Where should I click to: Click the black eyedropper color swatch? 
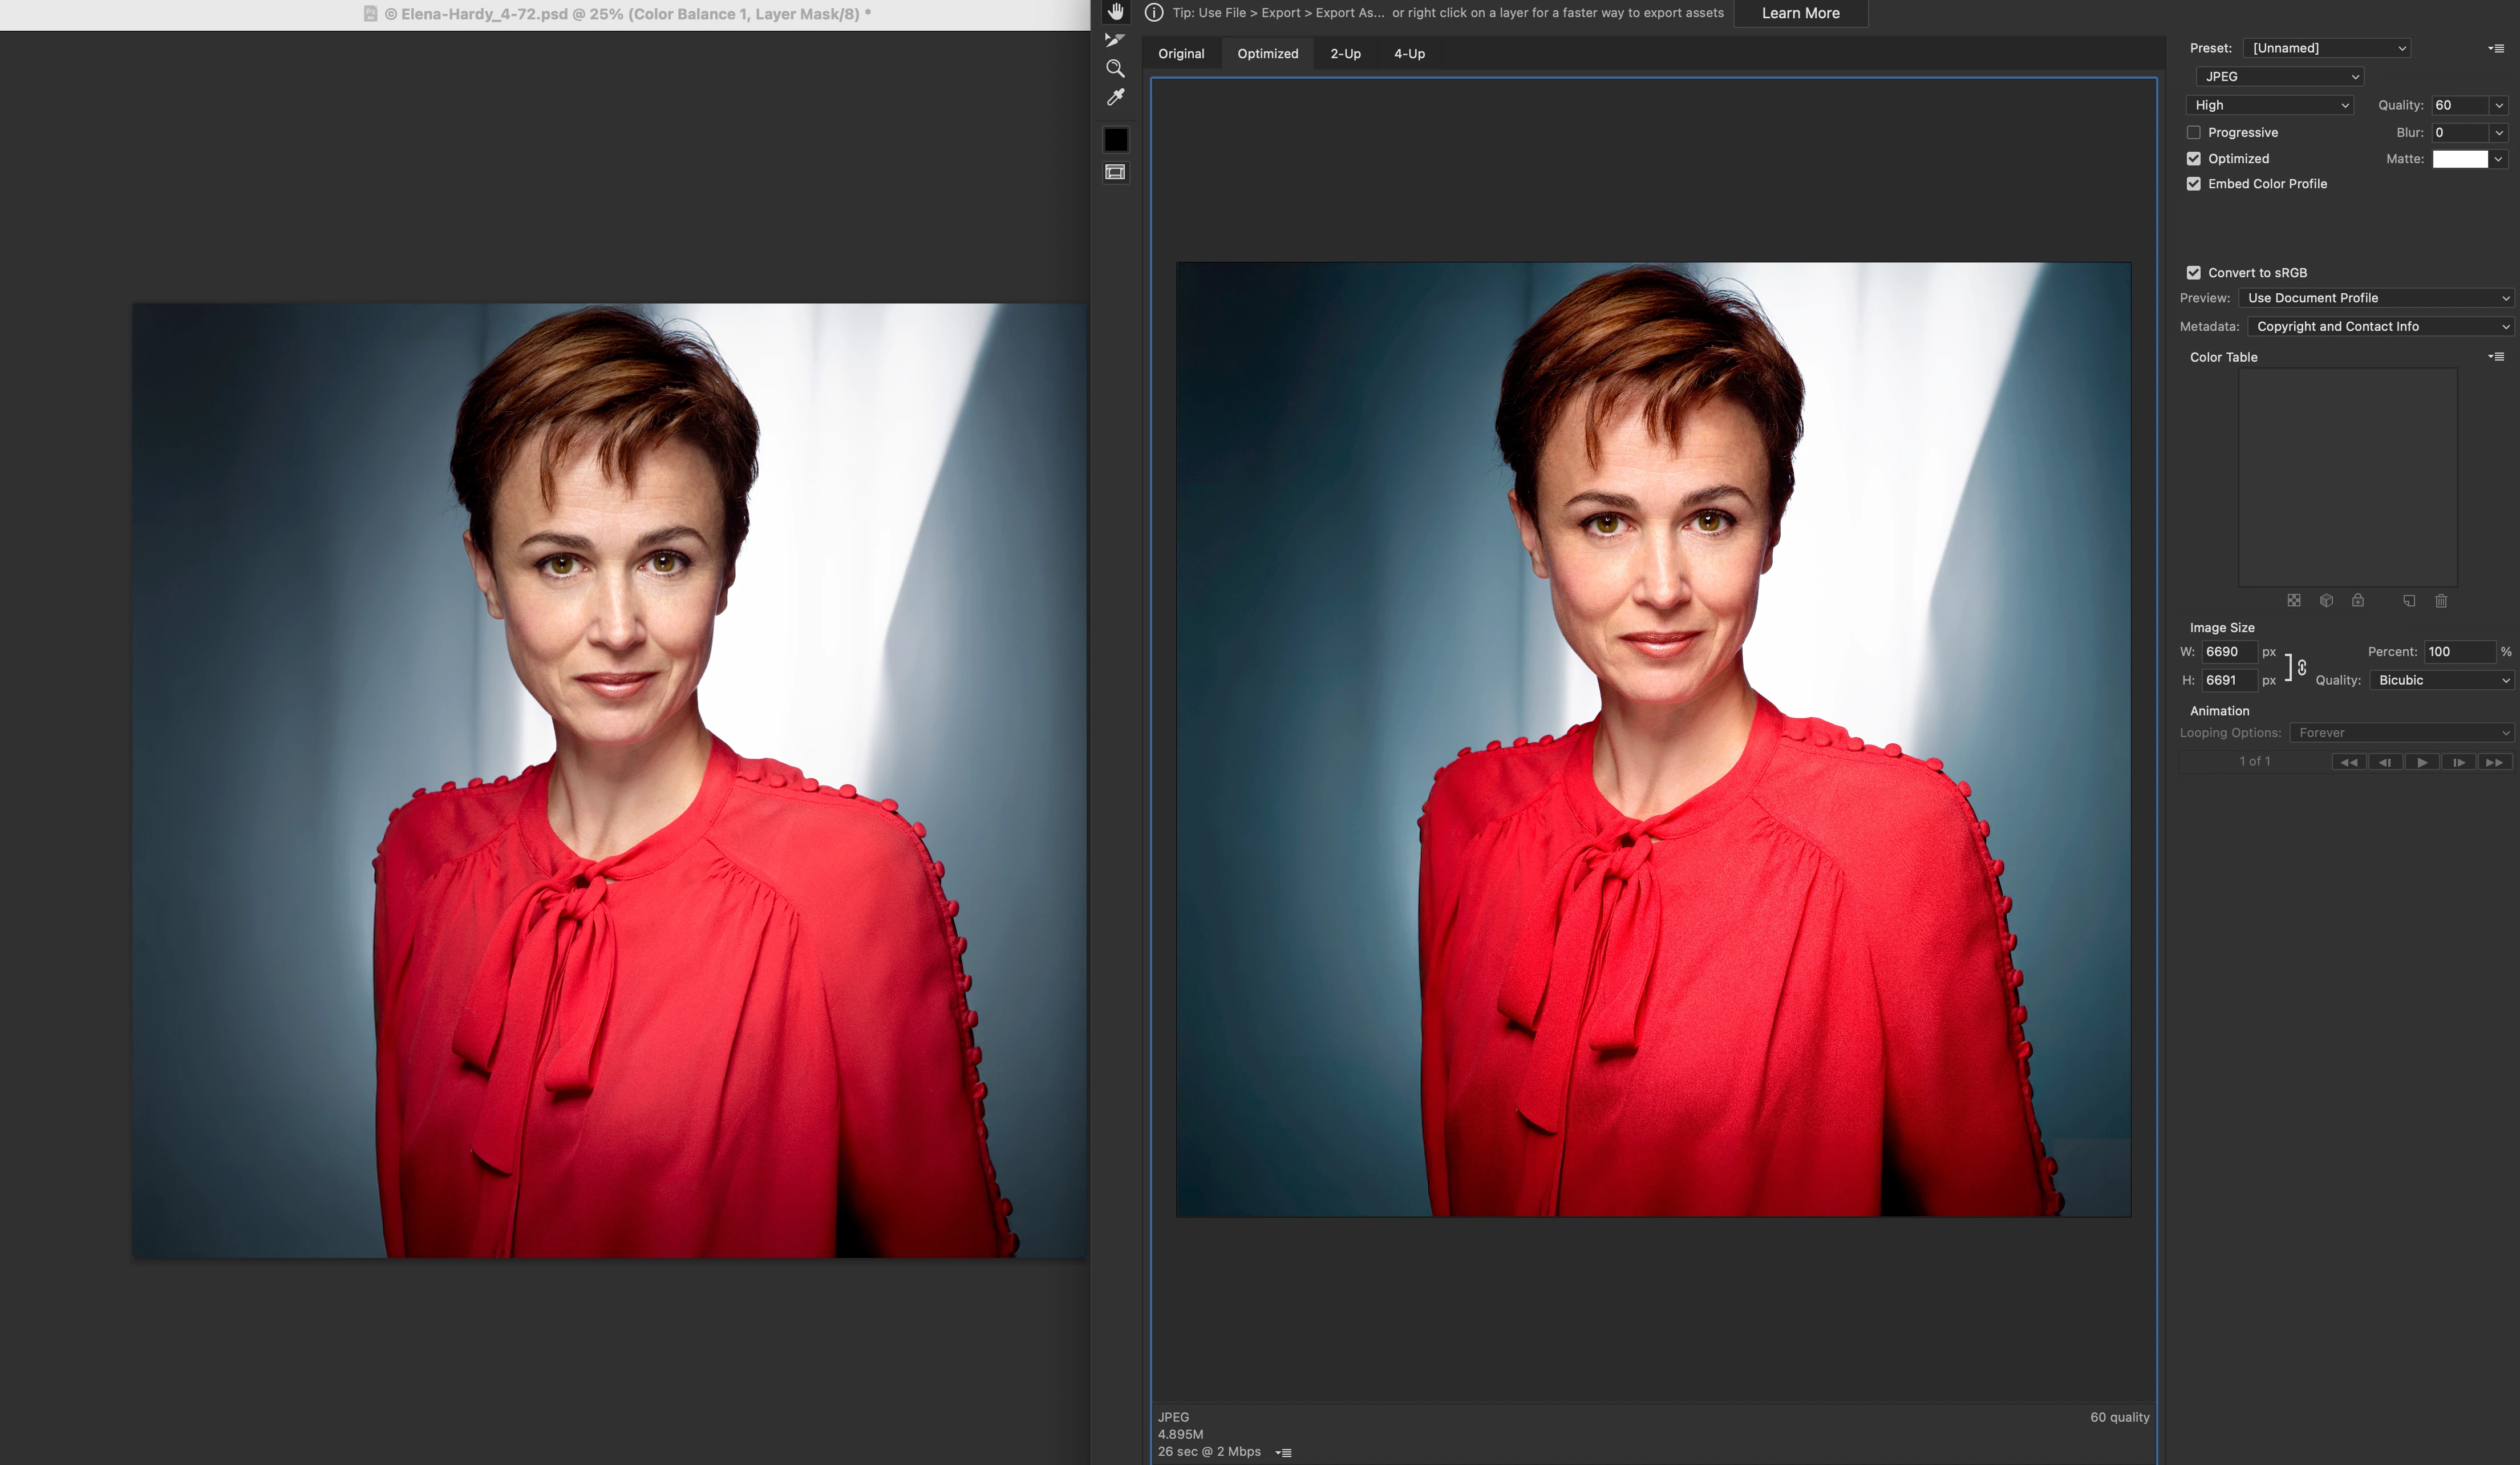[1115, 140]
